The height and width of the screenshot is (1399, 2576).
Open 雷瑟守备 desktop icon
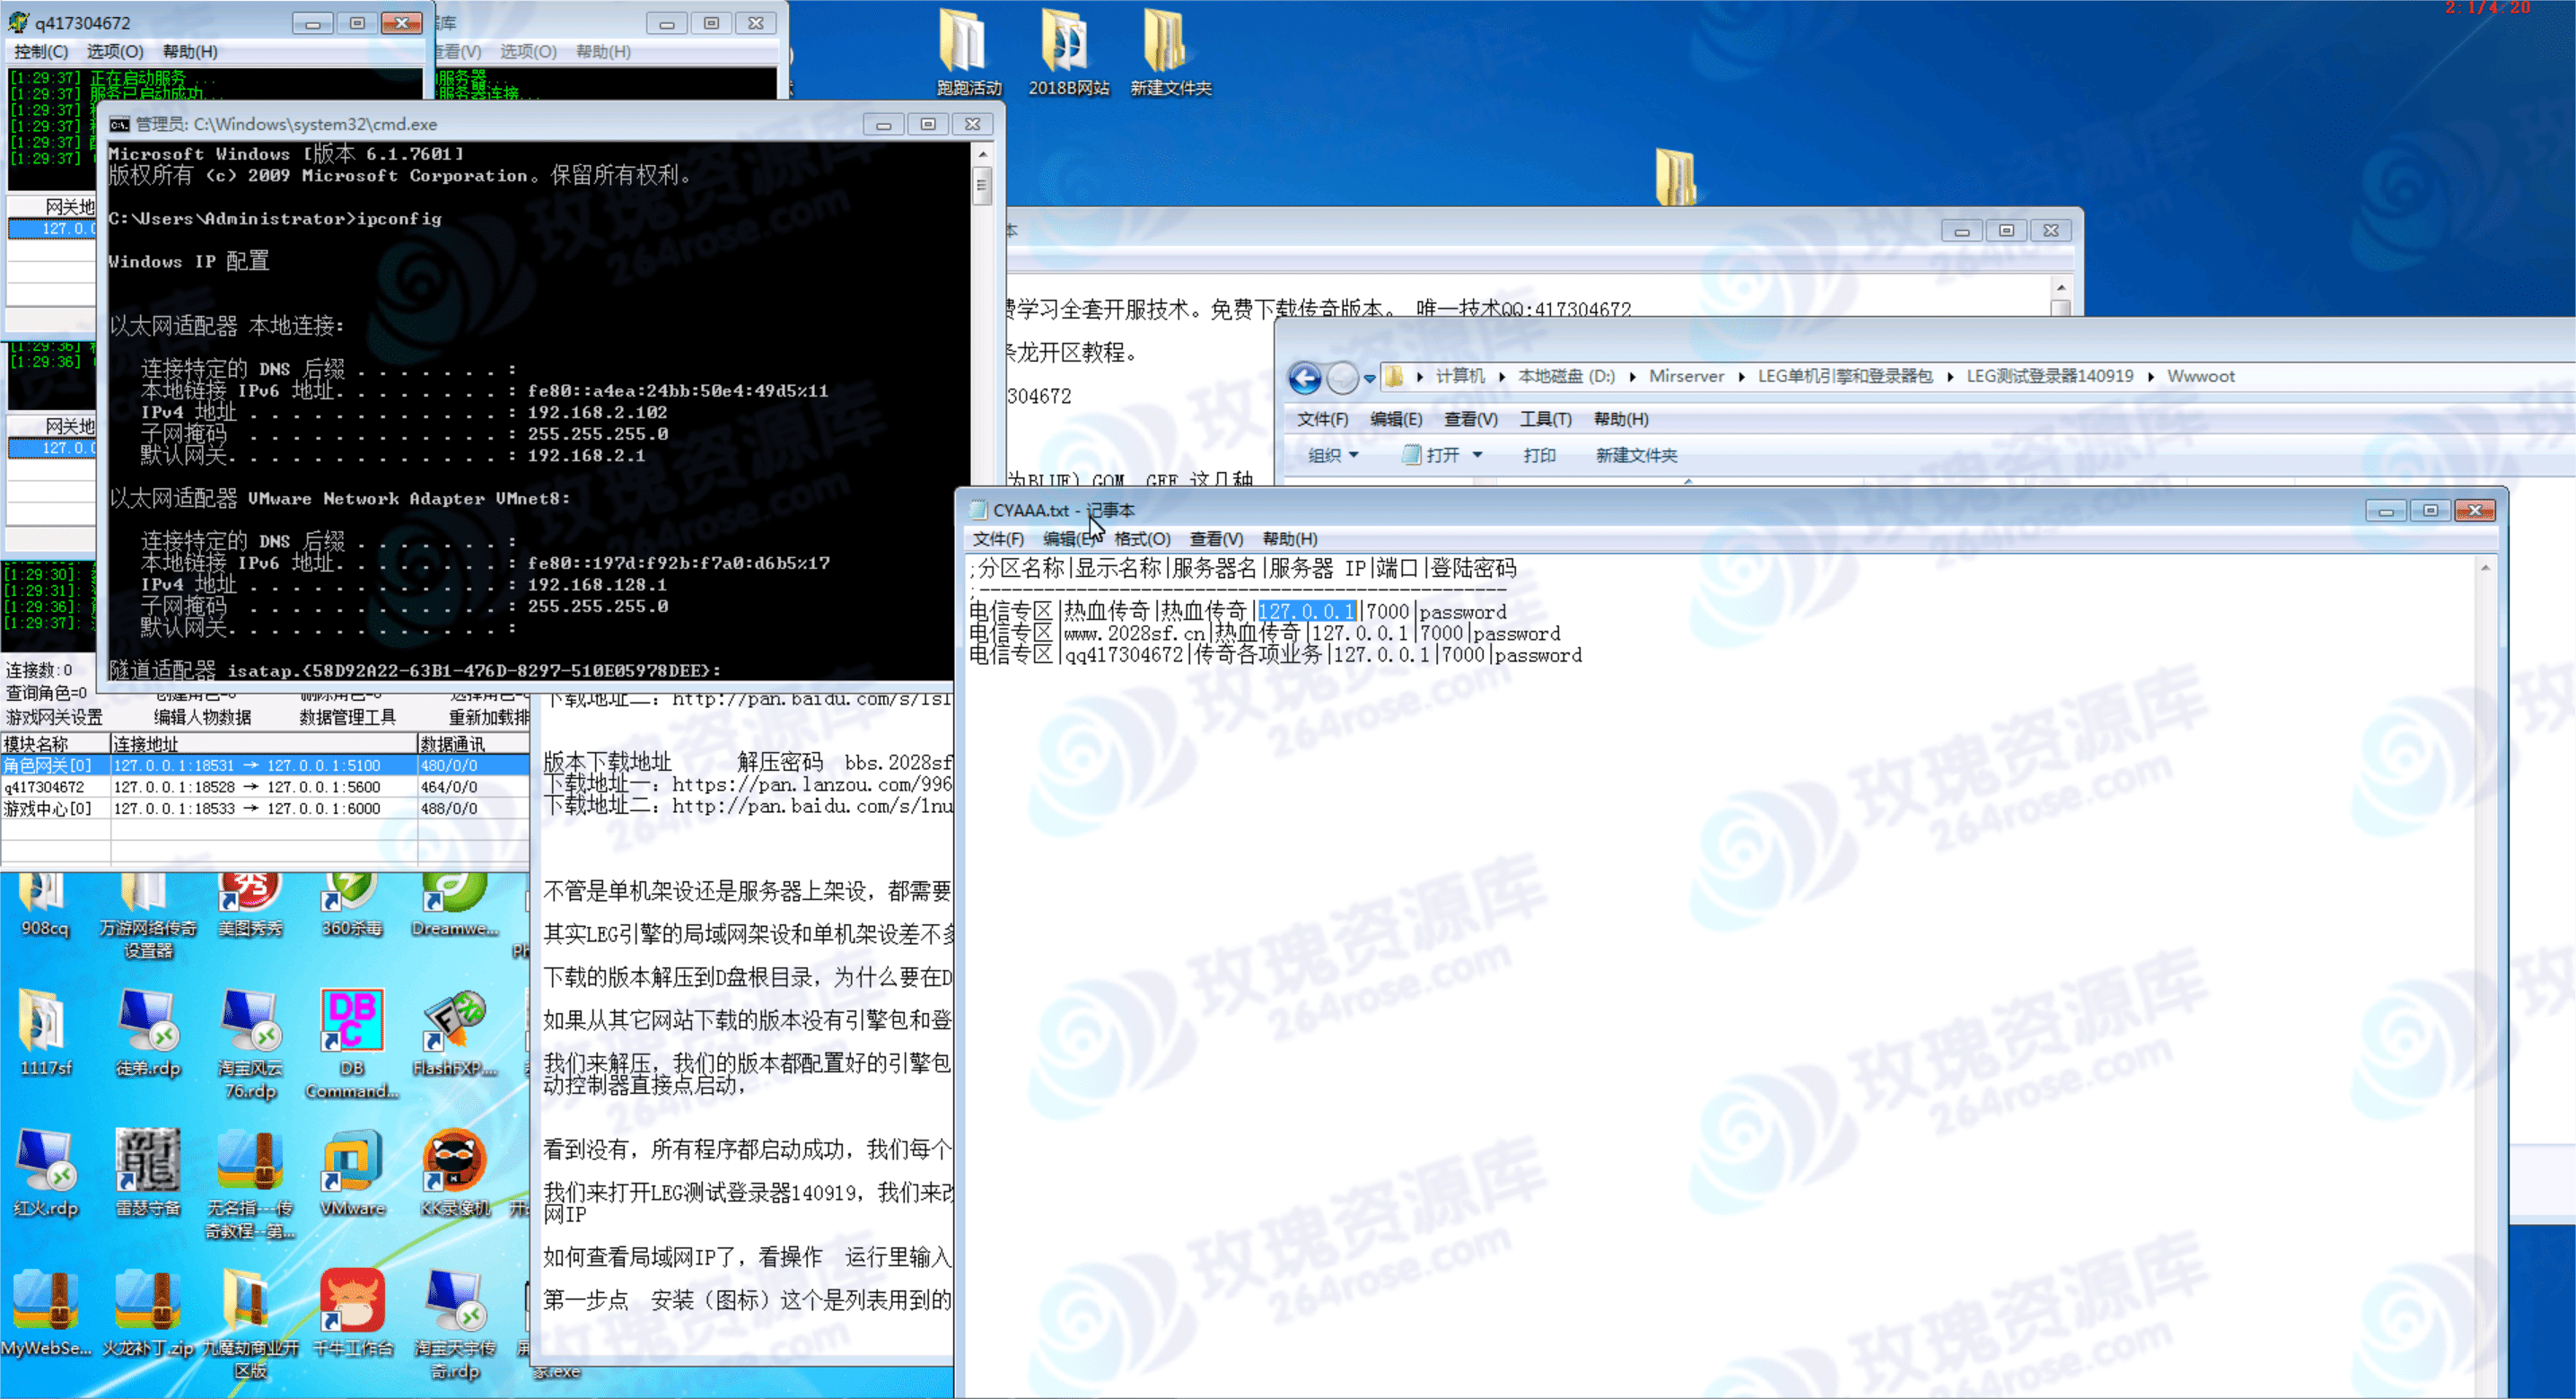coord(147,1172)
